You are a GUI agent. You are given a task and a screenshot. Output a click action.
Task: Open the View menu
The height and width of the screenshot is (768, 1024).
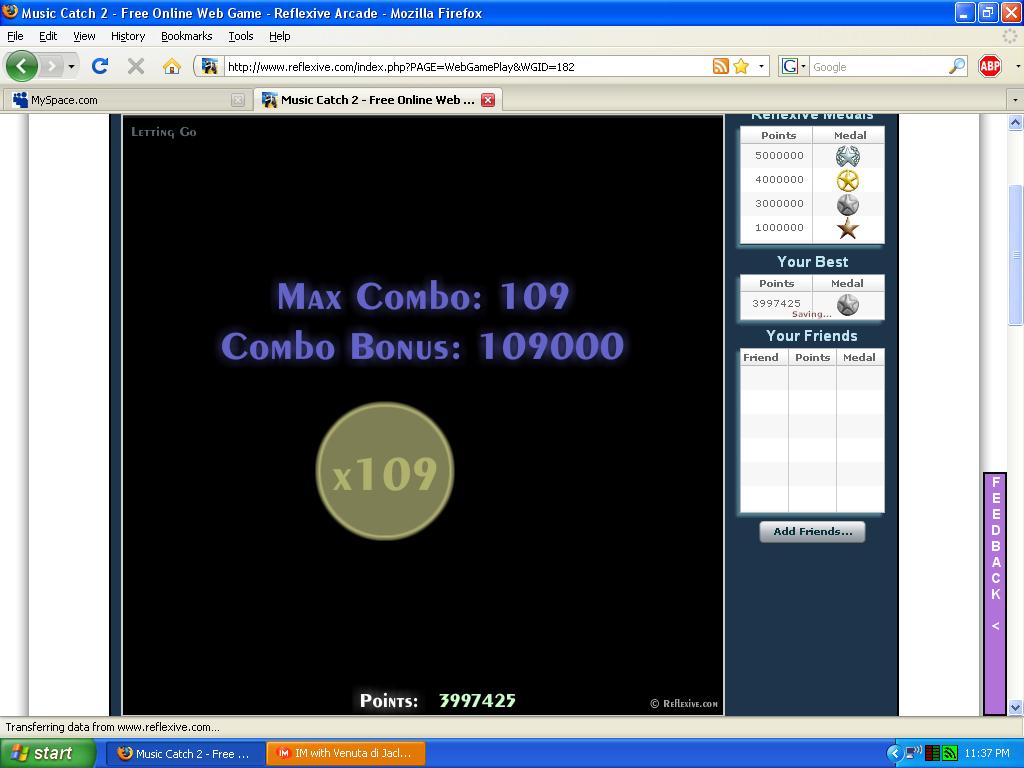[84, 36]
